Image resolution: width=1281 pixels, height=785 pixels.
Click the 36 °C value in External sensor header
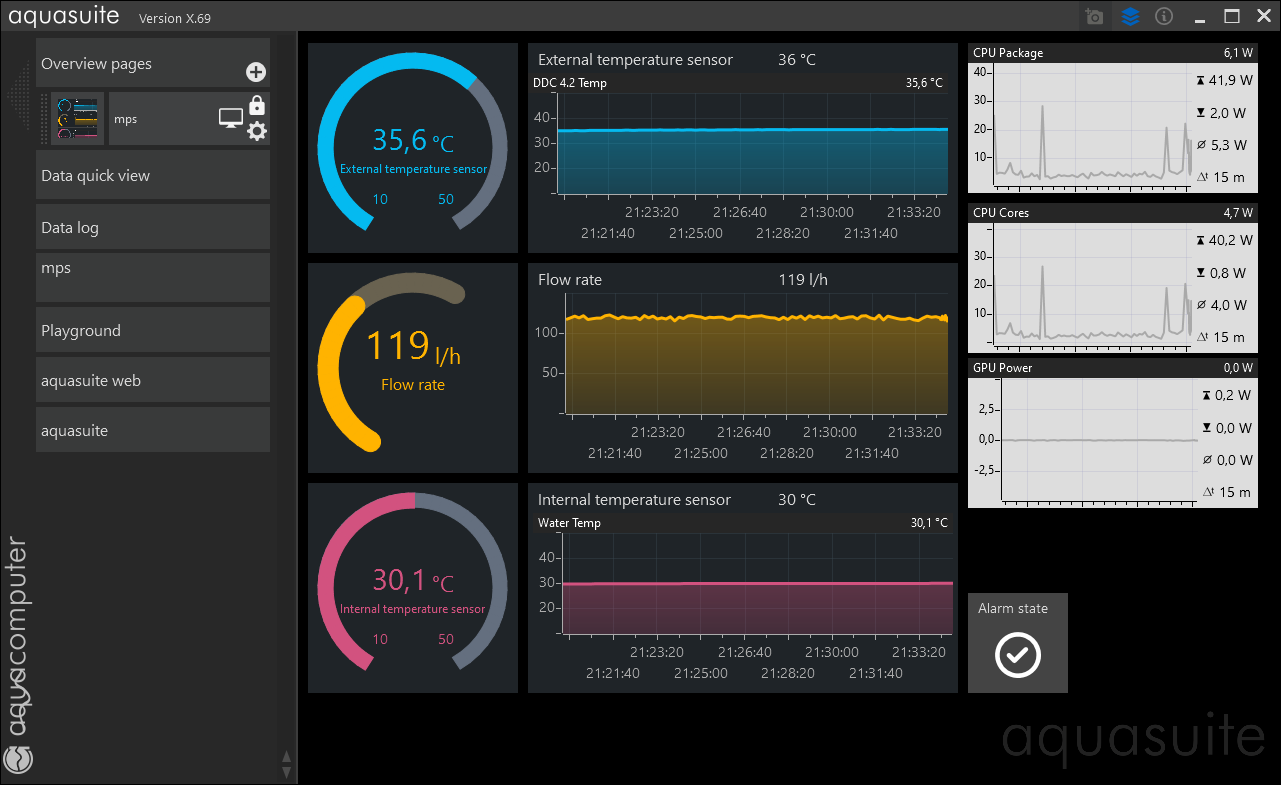click(x=797, y=60)
